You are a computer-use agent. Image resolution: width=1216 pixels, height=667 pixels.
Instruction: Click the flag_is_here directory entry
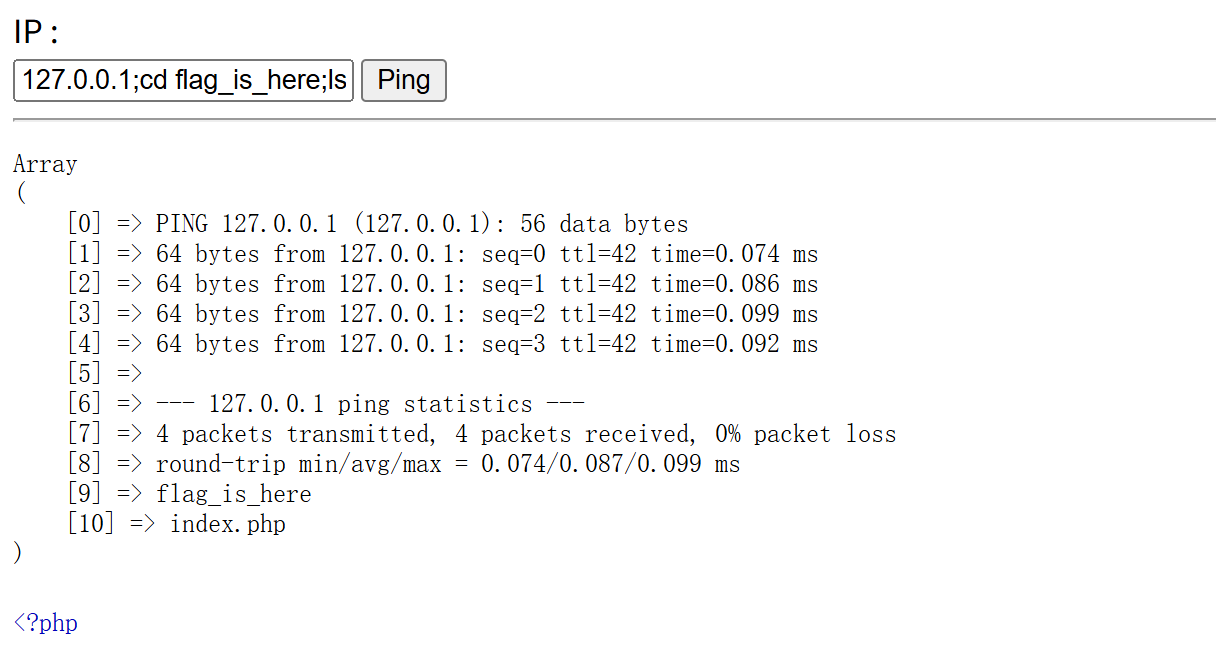[x=233, y=494]
